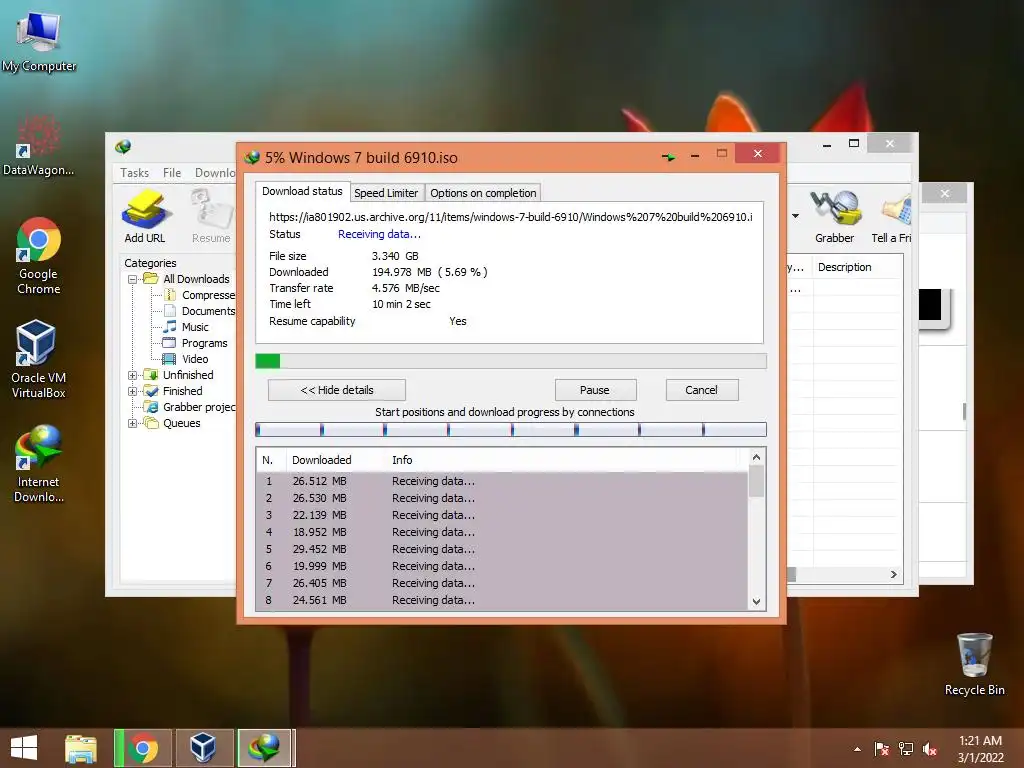Click the IDM logo icon in main window title bar

(x=123, y=147)
